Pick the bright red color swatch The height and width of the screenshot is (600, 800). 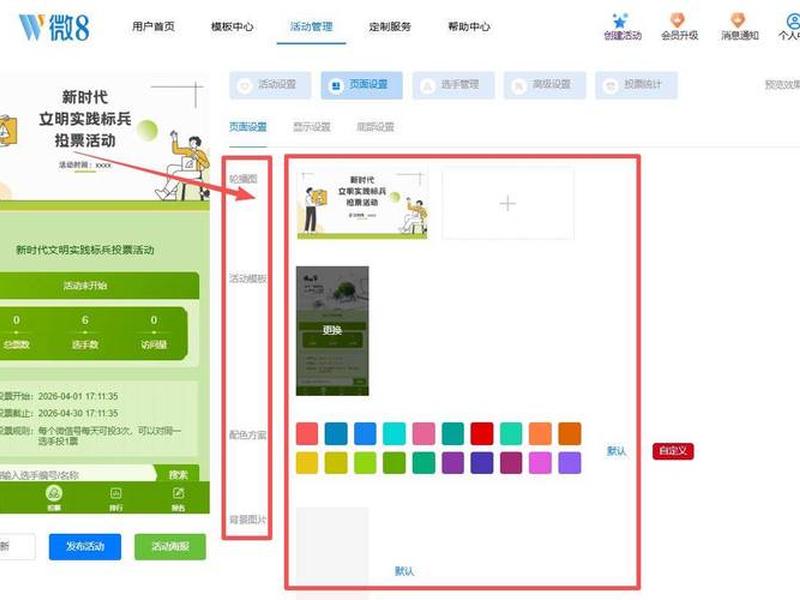pos(482,434)
